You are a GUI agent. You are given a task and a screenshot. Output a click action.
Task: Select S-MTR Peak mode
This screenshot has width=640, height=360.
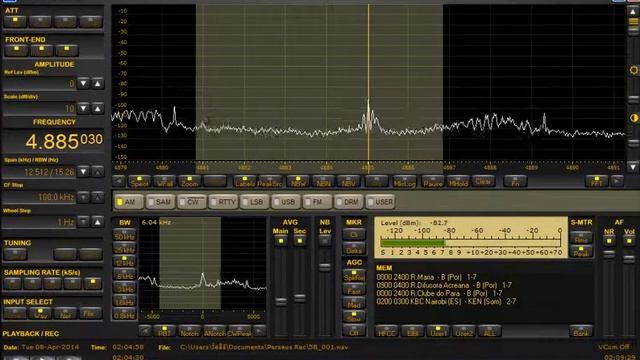(581, 252)
